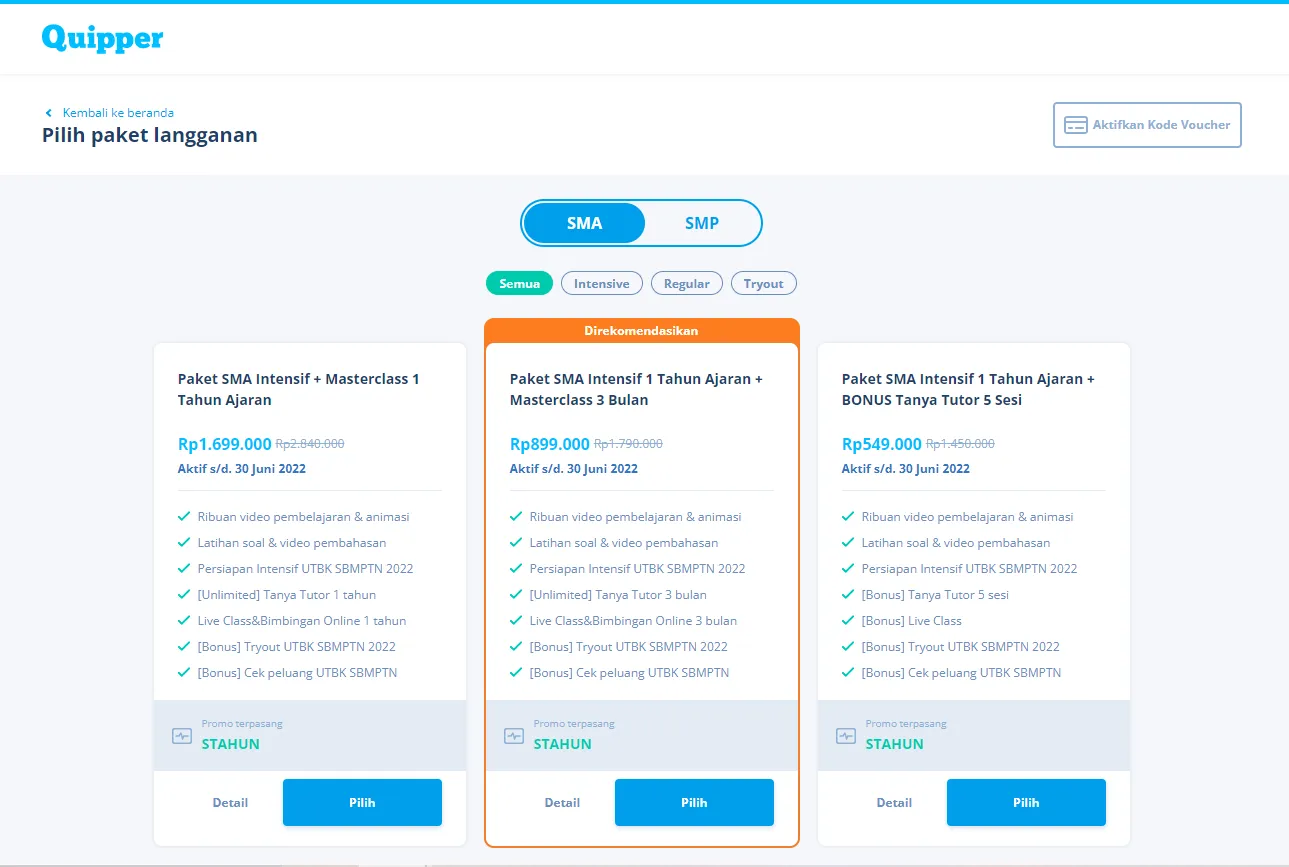This screenshot has width=1289, height=867.
Task: View Detail of the Rp899.000 package
Action: coord(562,802)
